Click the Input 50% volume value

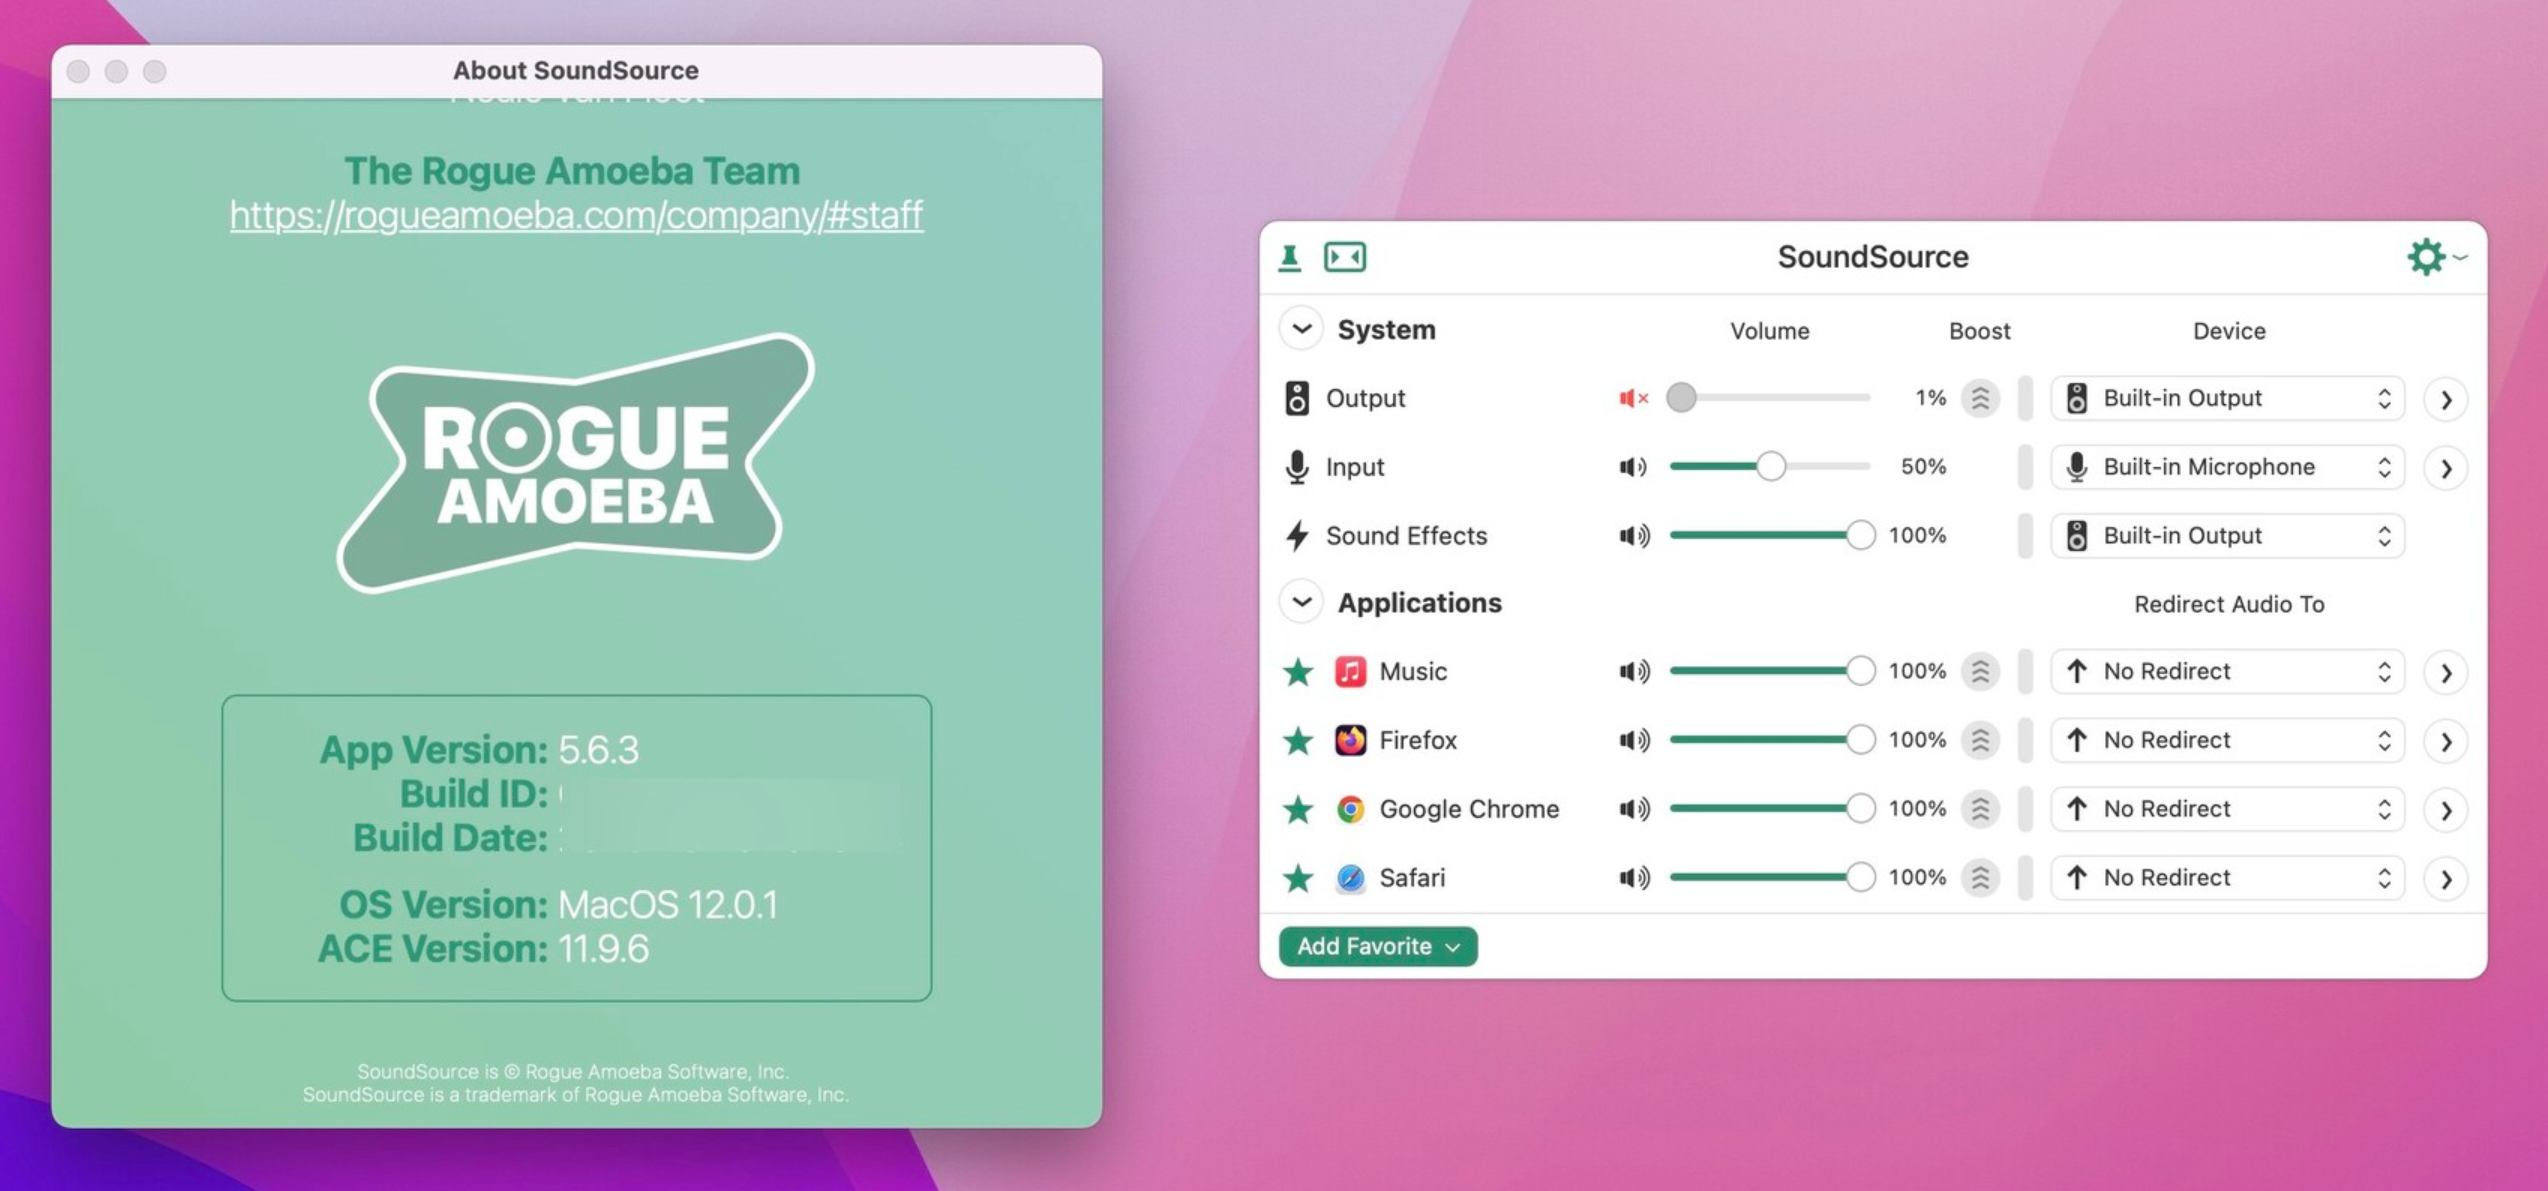click(1923, 467)
